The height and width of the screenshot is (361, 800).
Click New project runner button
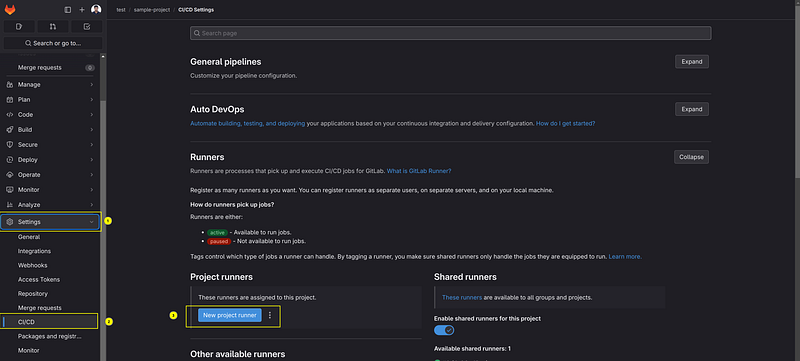click(x=230, y=315)
